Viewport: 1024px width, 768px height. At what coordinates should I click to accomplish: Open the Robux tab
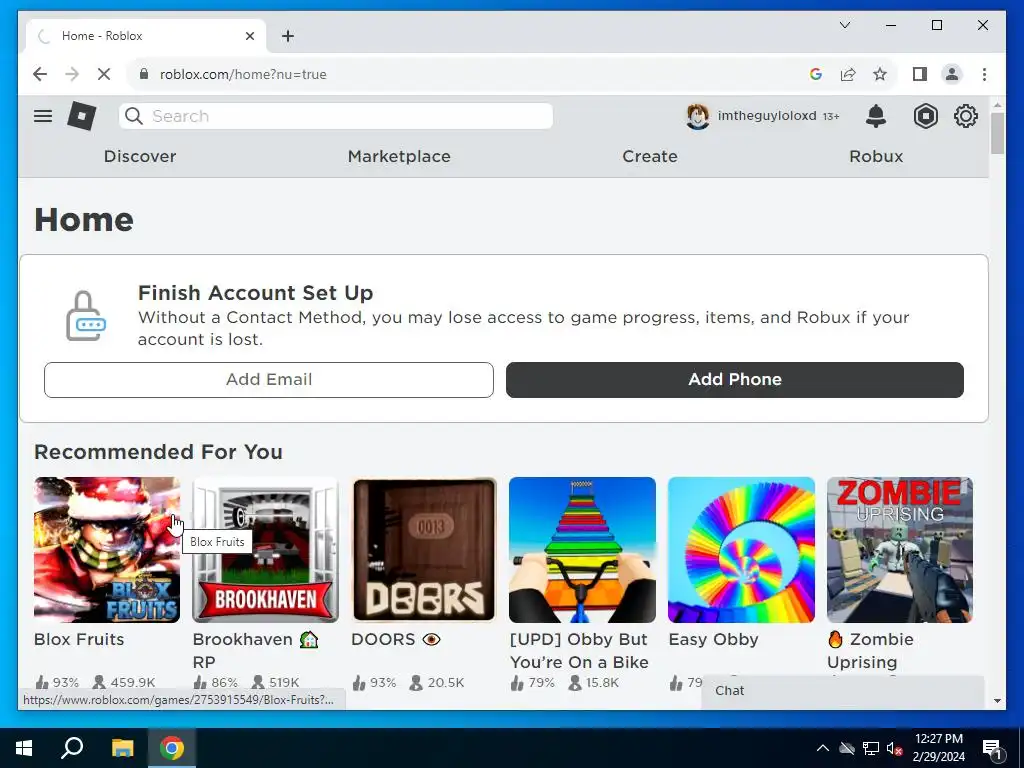tap(876, 156)
